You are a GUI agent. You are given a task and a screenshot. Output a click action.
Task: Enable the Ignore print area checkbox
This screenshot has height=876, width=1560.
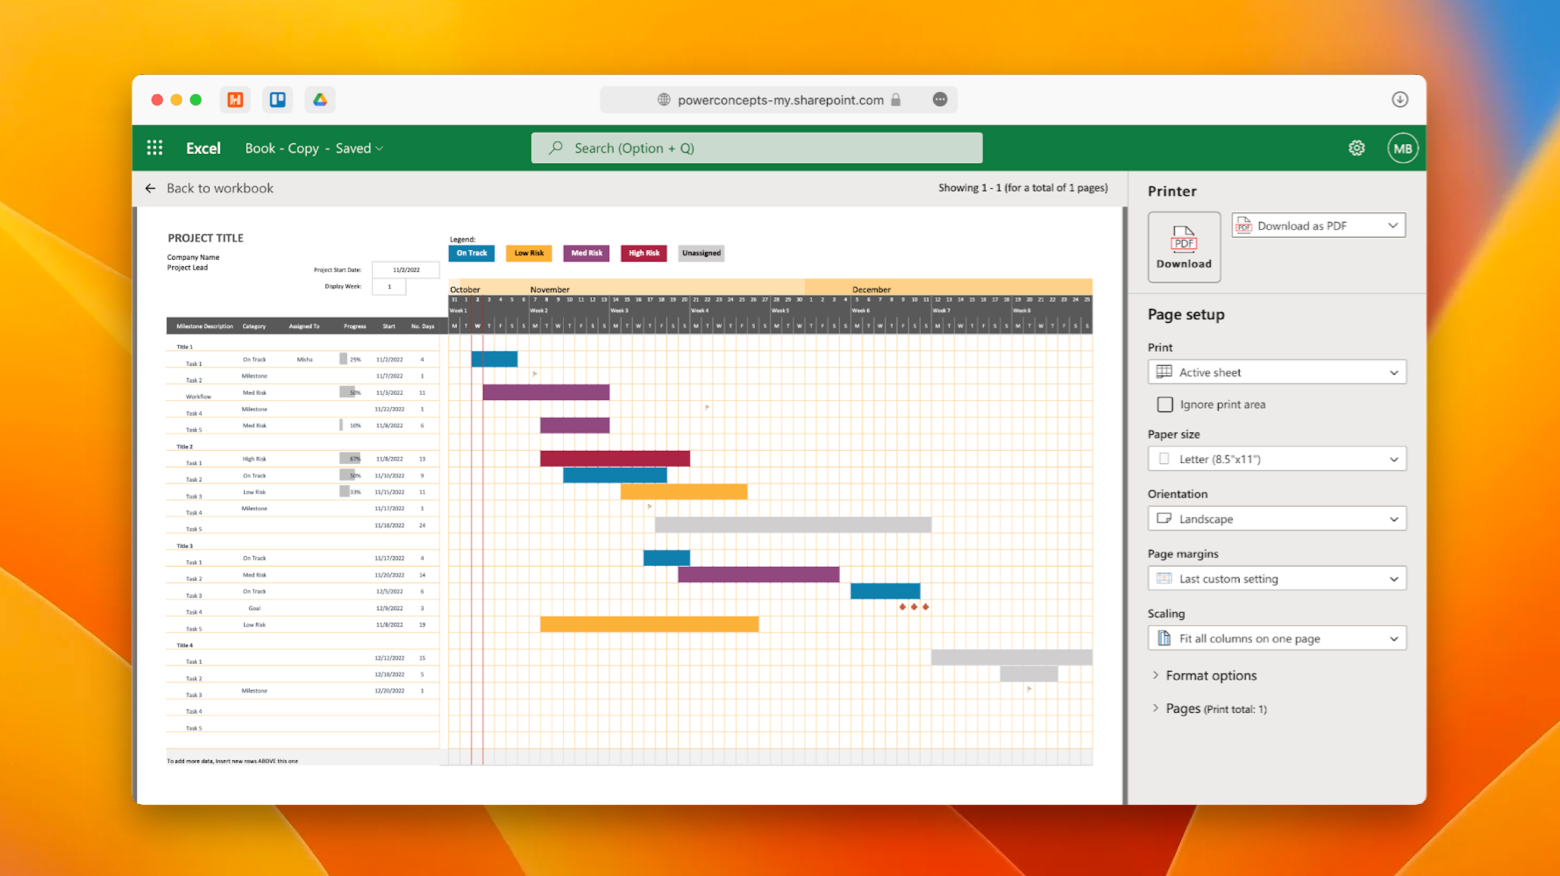[x=1165, y=404]
